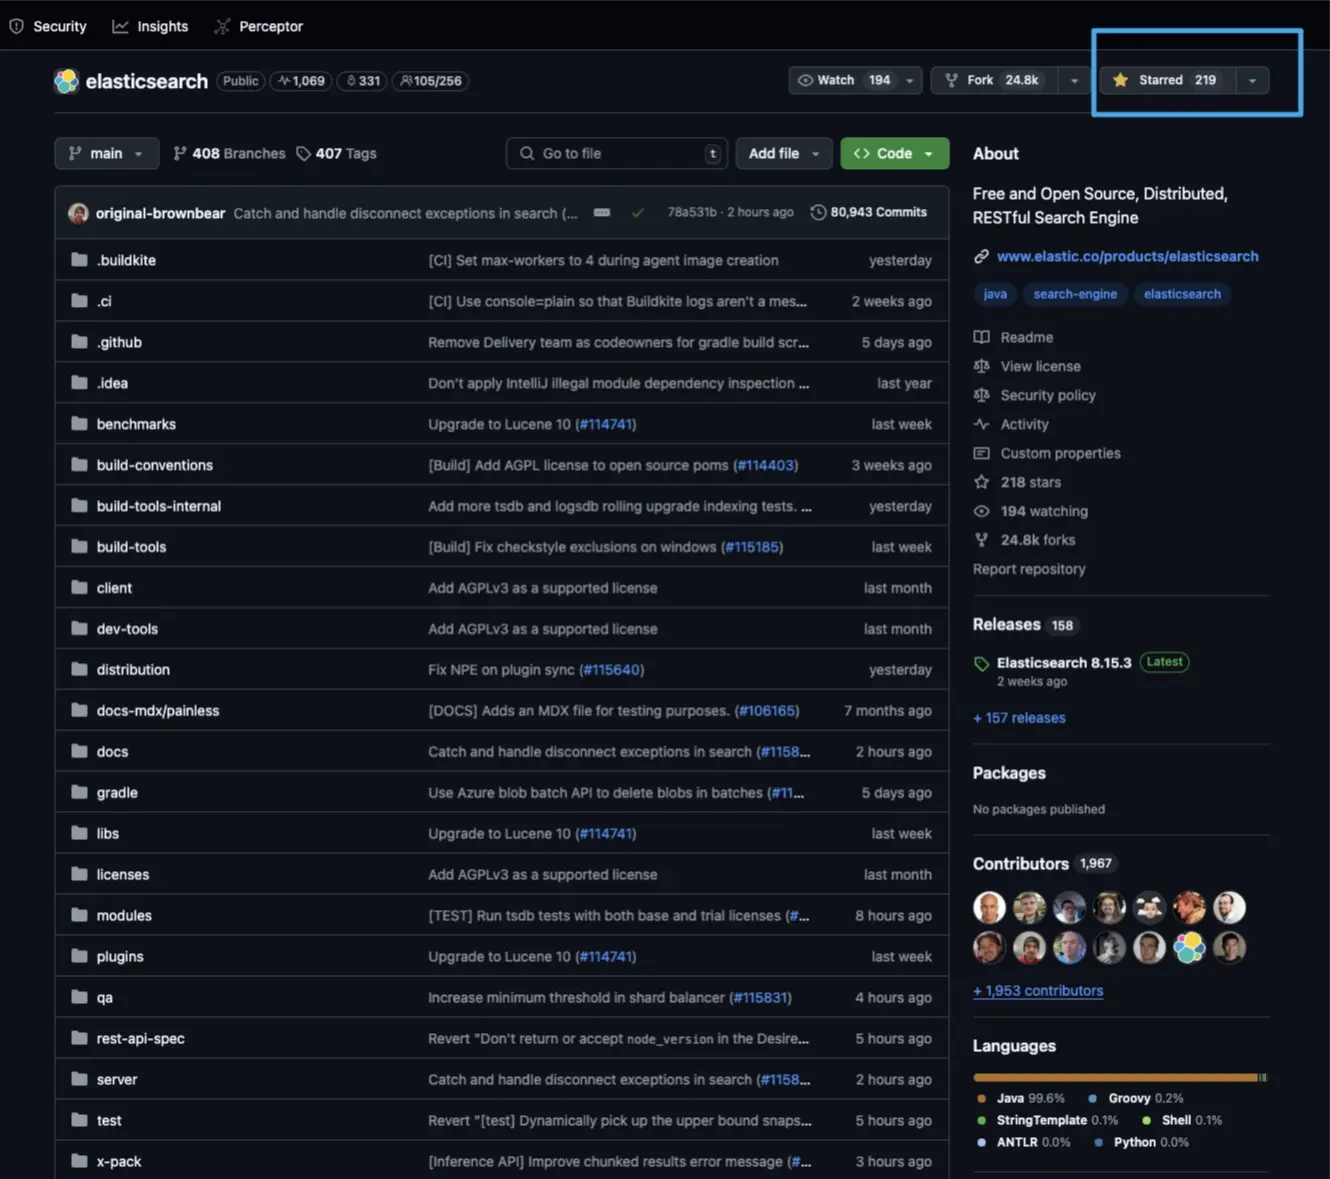Click the Java 99.6% language entry
Image resolution: width=1330 pixels, height=1179 pixels.
[1021, 1098]
